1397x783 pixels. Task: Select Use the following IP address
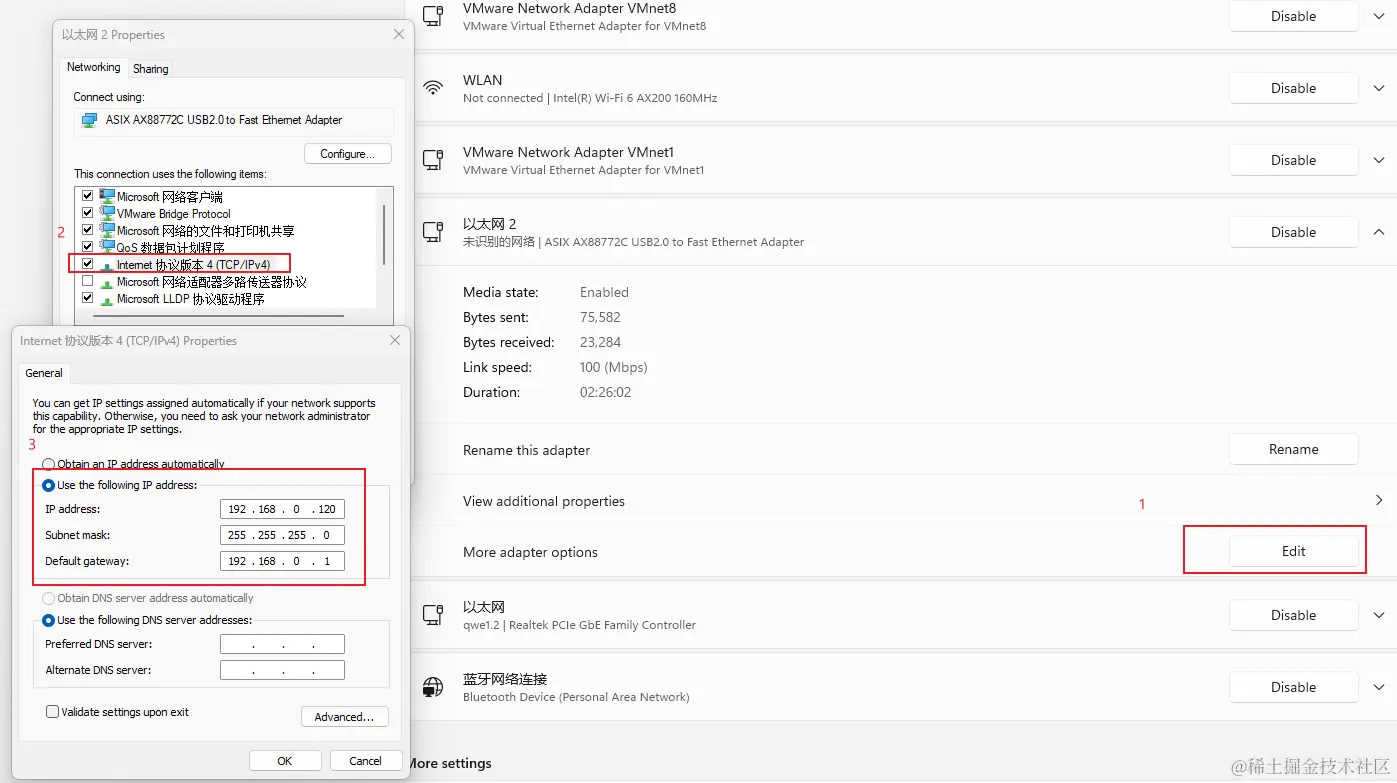(x=48, y=485)
